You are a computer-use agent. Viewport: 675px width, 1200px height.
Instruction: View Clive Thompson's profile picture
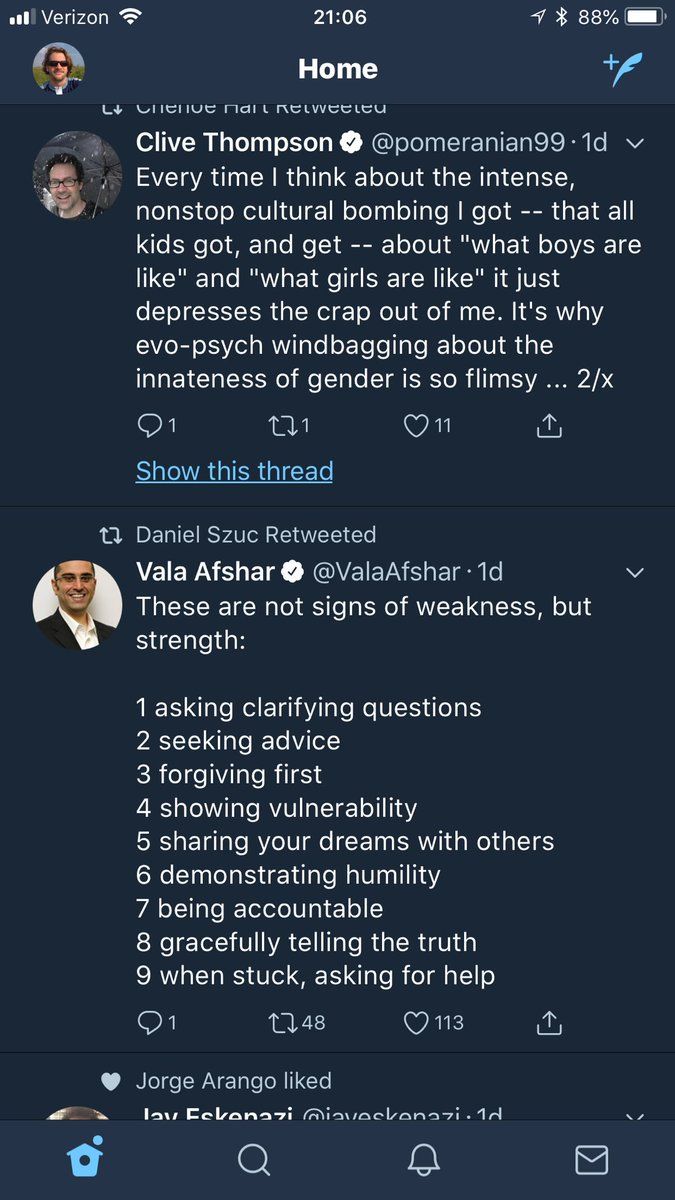[x=77, y=175]
